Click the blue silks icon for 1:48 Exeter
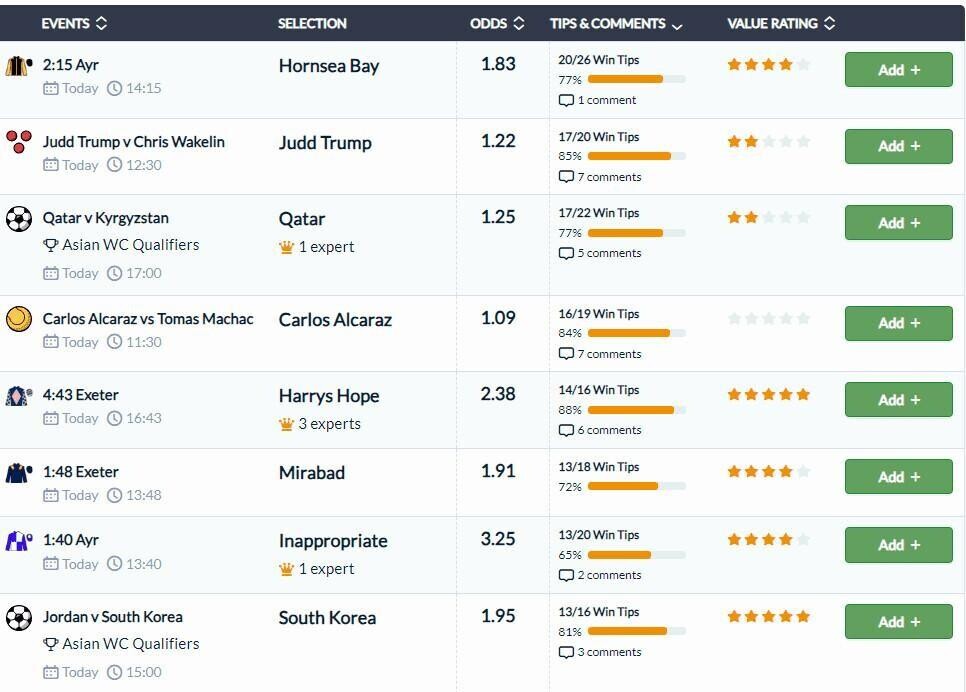 click(x=18, y=473)
